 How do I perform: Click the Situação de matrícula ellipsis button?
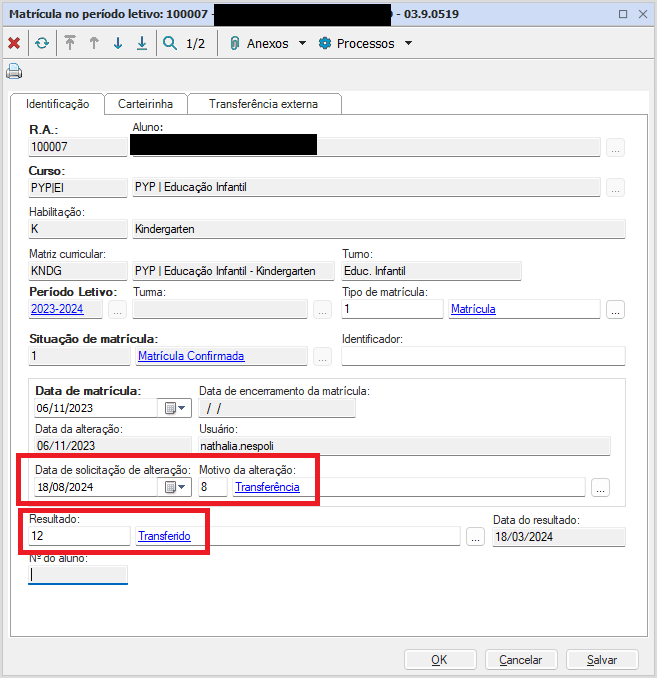tap(322, 356)
